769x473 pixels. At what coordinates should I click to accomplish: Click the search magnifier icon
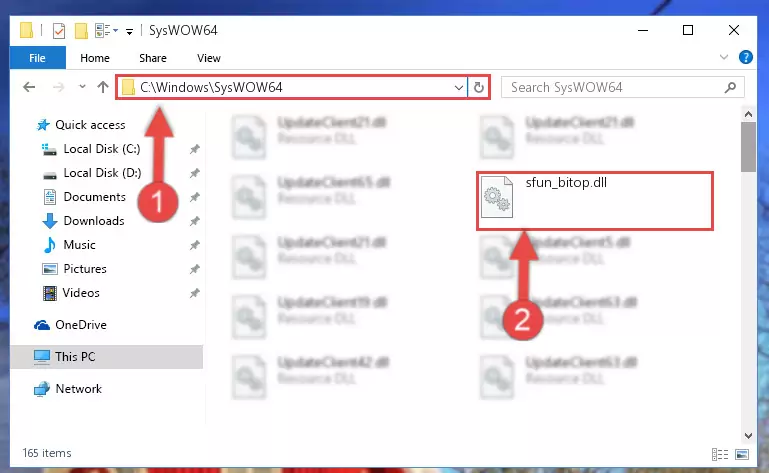point(730,87)
